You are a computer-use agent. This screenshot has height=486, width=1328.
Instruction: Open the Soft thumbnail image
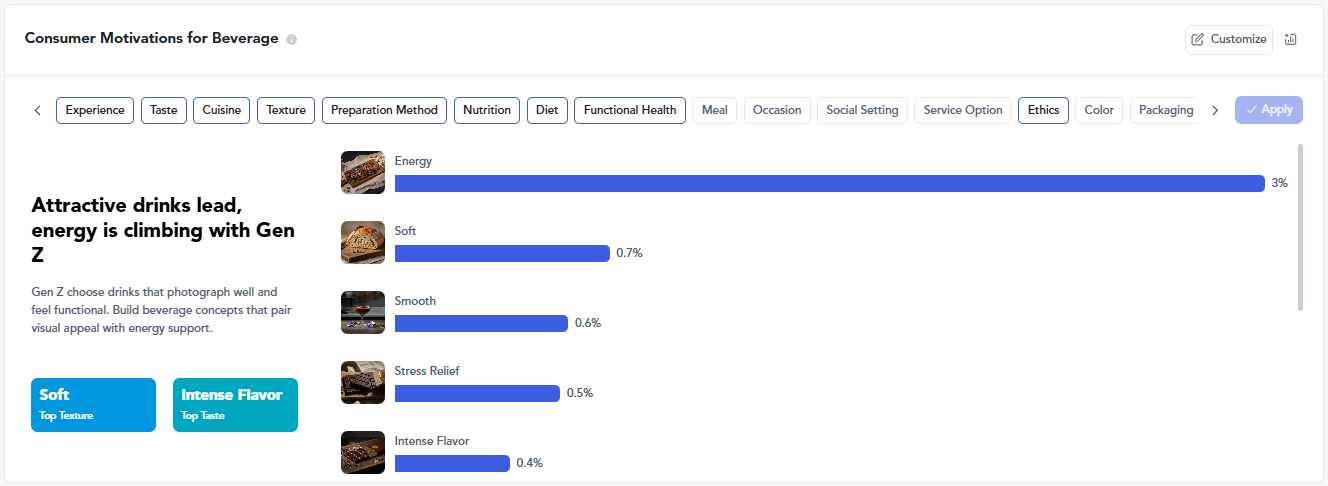pyautogui.click(x=363, y=242)
